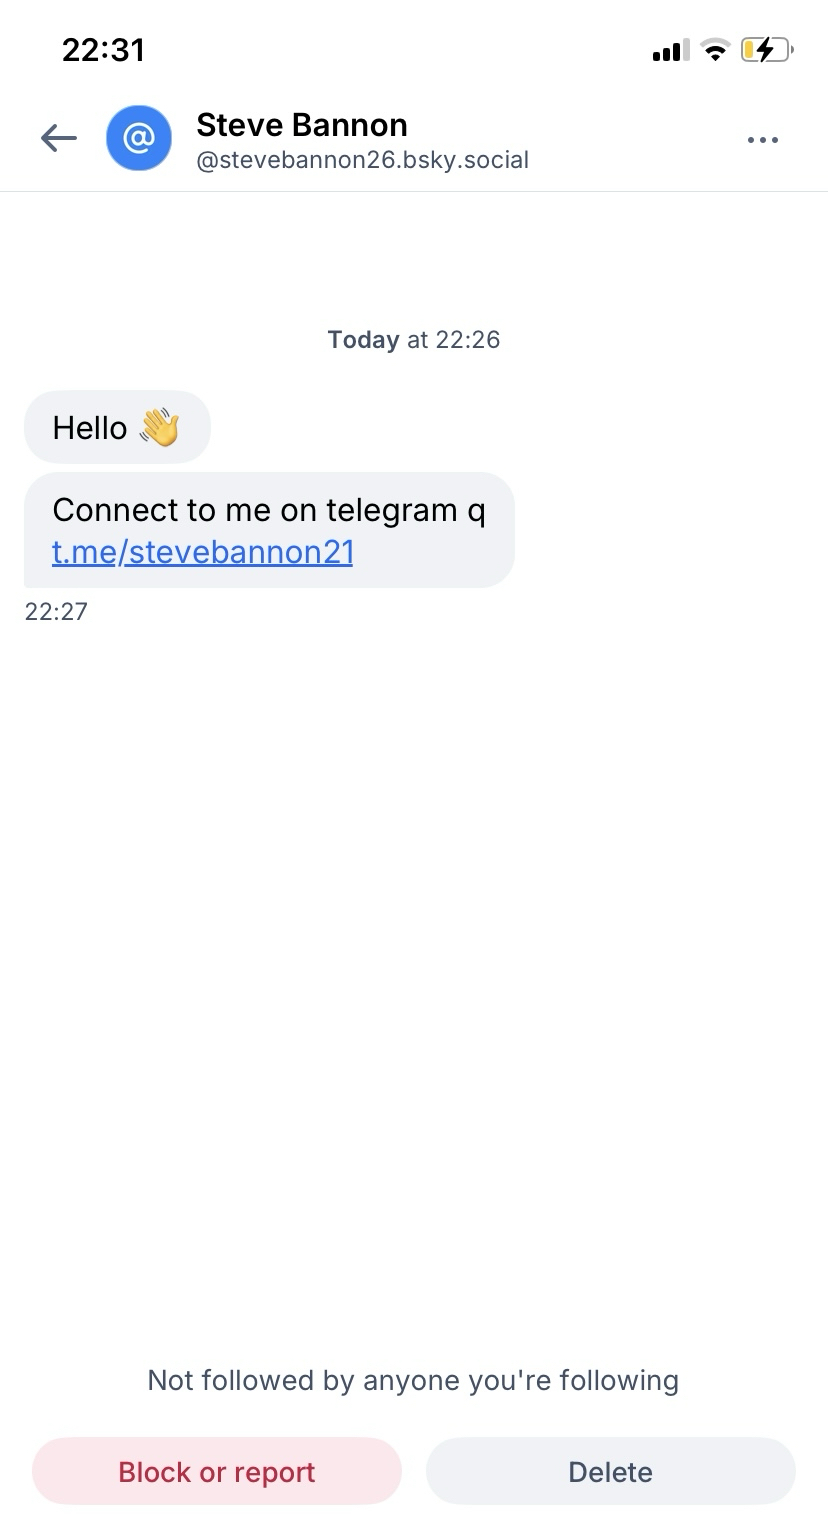This screenshot has height=1514, width=828.
Task: Go back using the left arrow
Action: [59, 139]
